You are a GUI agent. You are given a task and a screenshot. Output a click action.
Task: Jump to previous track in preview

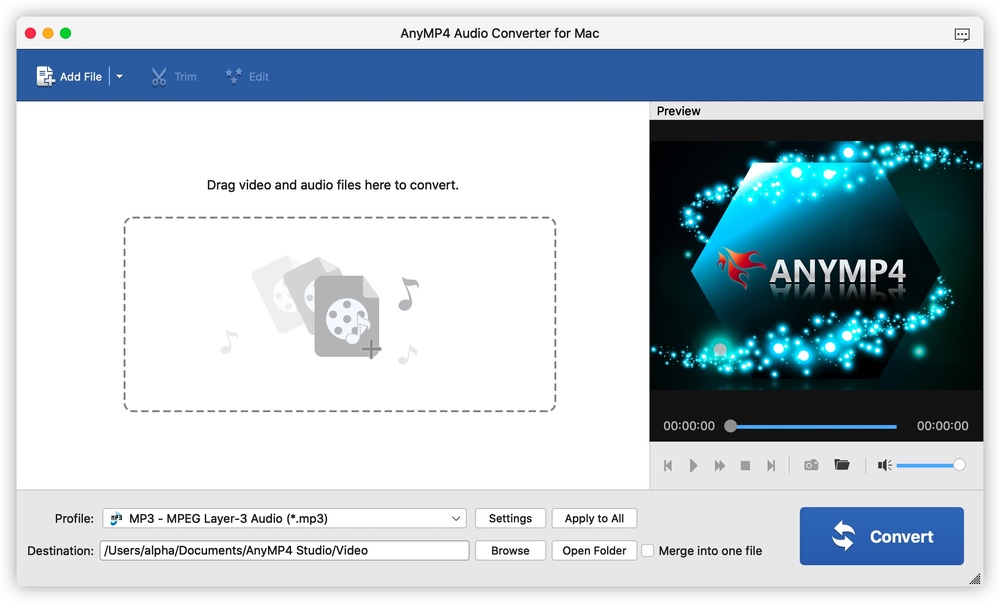coord(668,465)
